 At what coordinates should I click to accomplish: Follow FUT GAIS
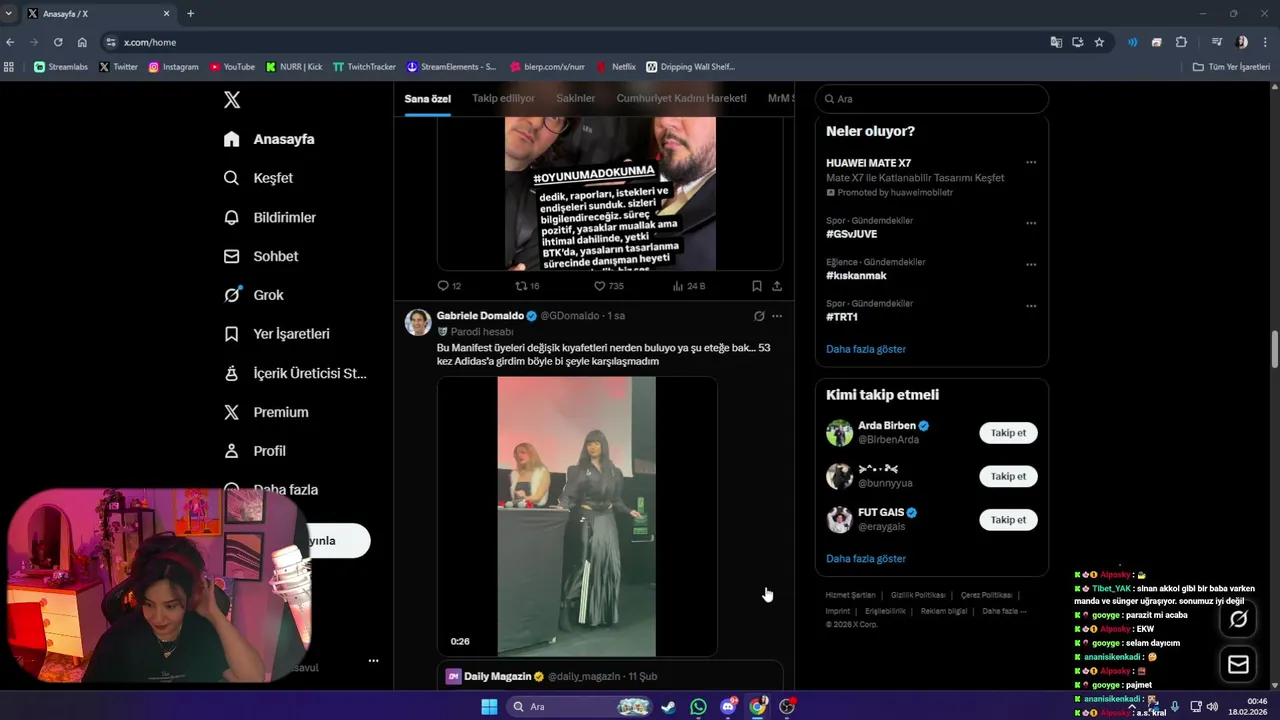[1008, 520]
